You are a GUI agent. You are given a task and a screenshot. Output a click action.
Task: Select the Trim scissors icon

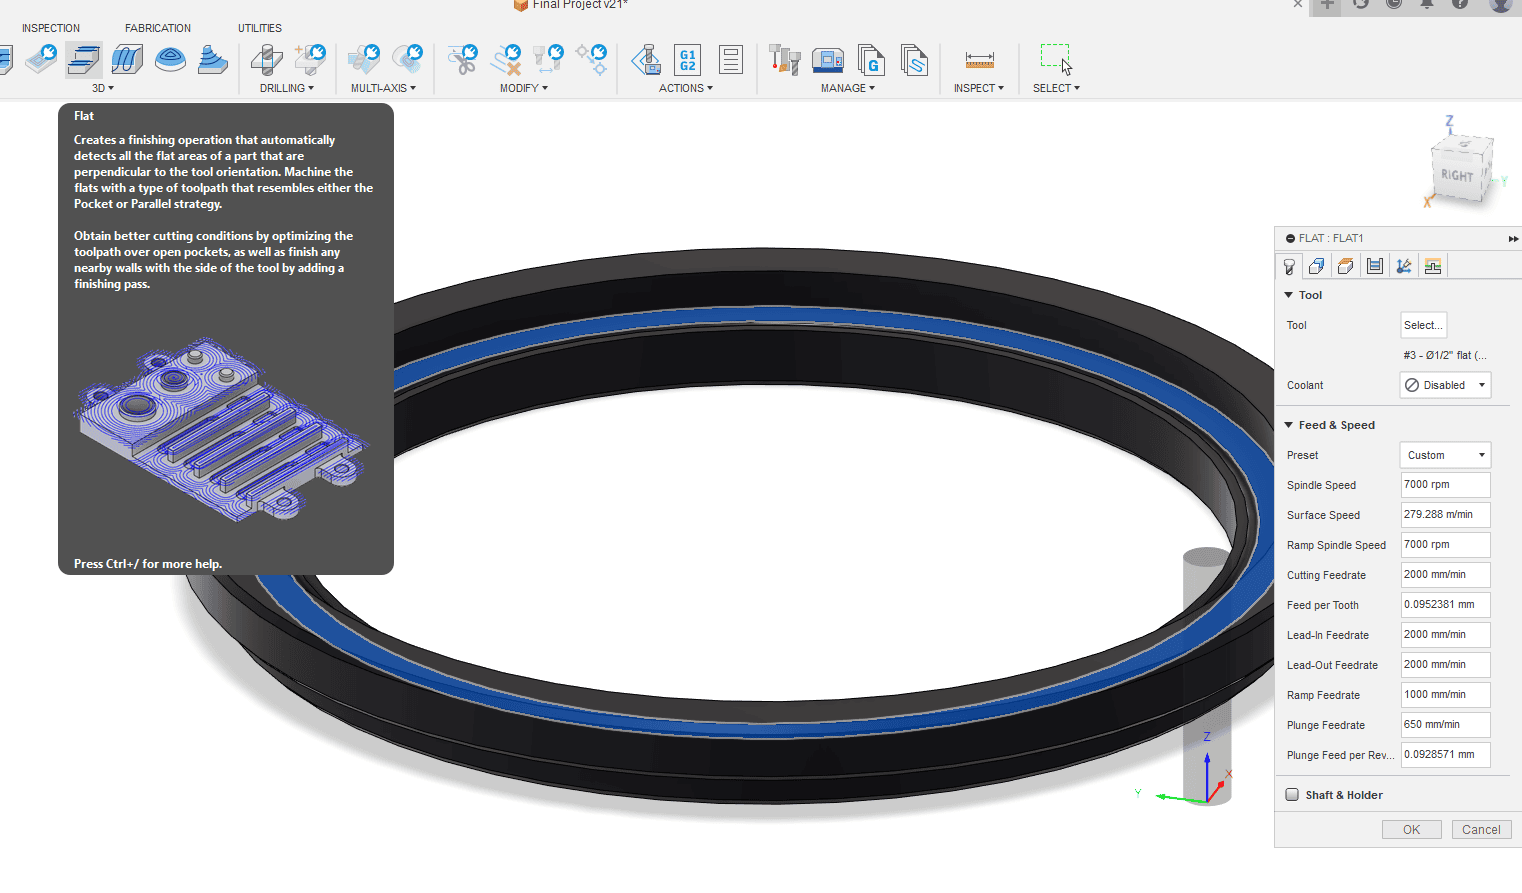click(462, 60)
